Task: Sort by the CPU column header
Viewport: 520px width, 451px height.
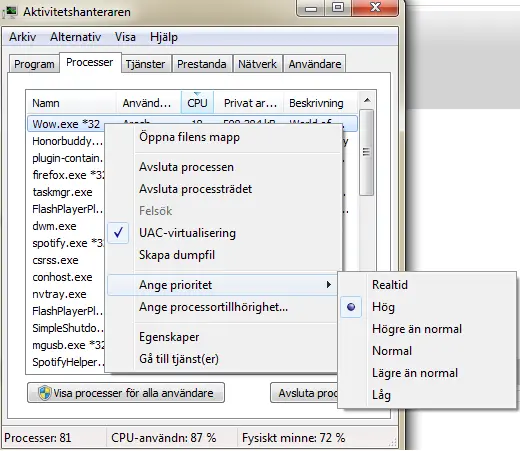Action: click(x=197, y=103)
